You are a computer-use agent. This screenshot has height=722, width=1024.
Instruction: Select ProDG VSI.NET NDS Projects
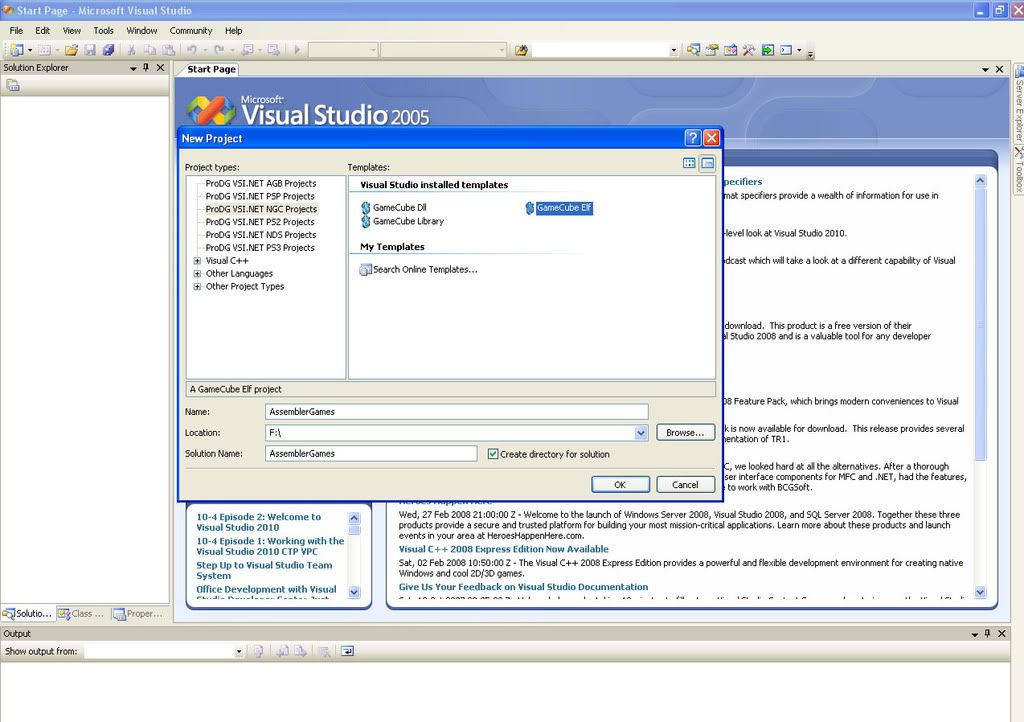[x=261, y=235]
